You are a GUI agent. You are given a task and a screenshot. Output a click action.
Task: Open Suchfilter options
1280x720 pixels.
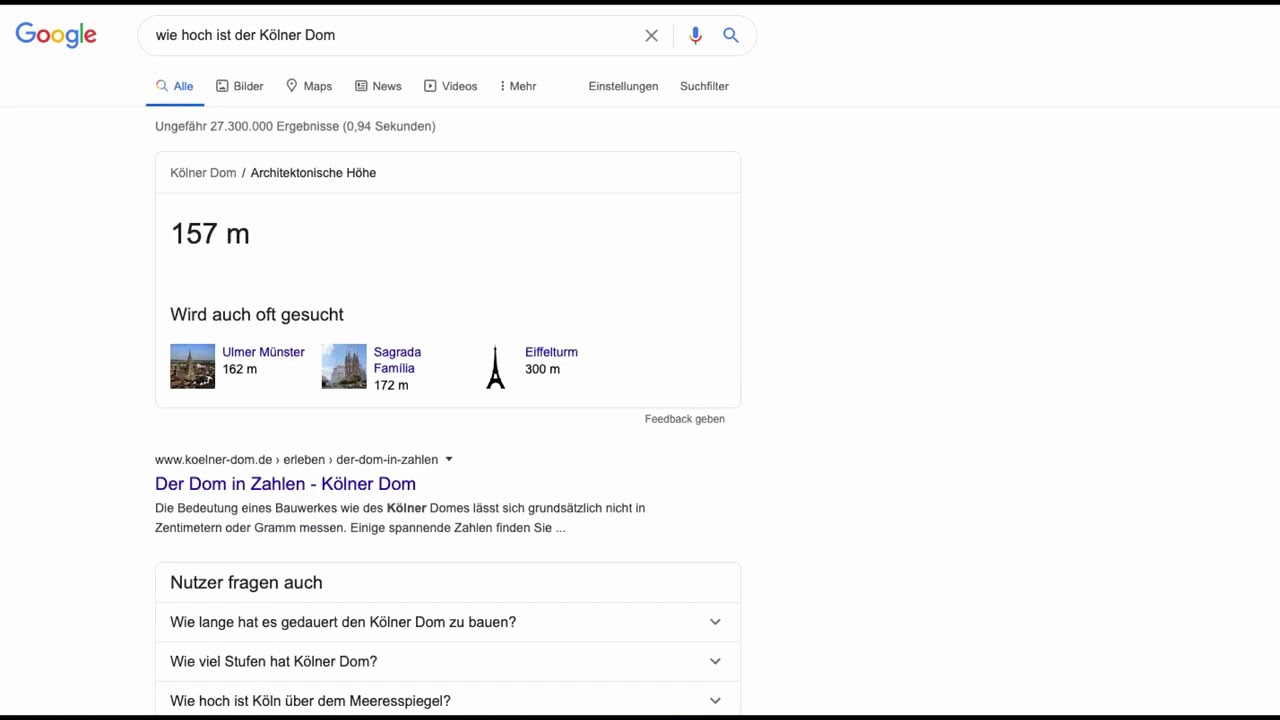click(x=704, y=86)
